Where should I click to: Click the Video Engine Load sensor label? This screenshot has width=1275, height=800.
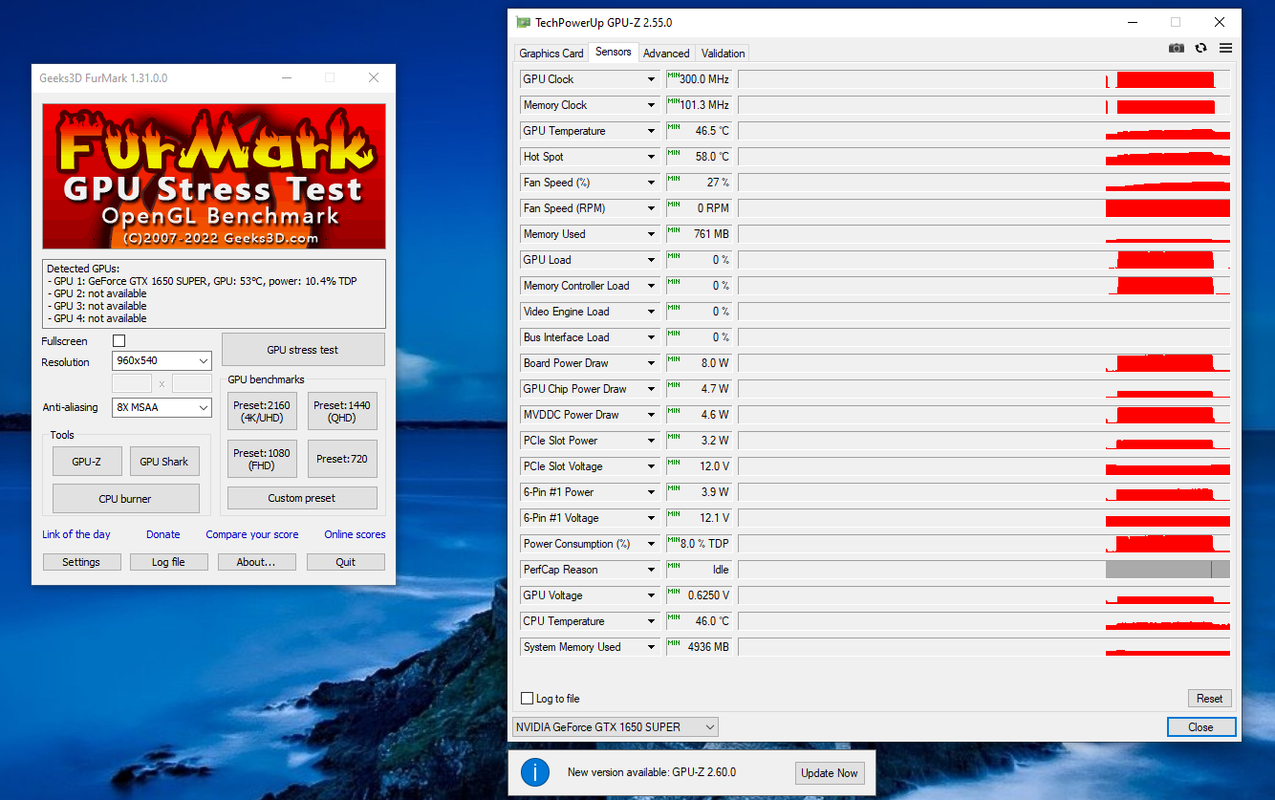(566, 312)
